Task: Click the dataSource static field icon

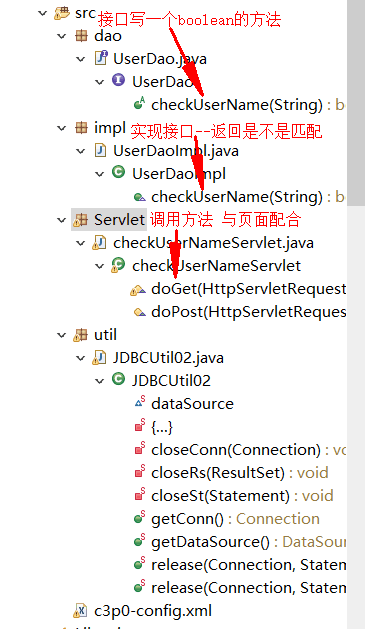Action: click(x=140, y=402)
